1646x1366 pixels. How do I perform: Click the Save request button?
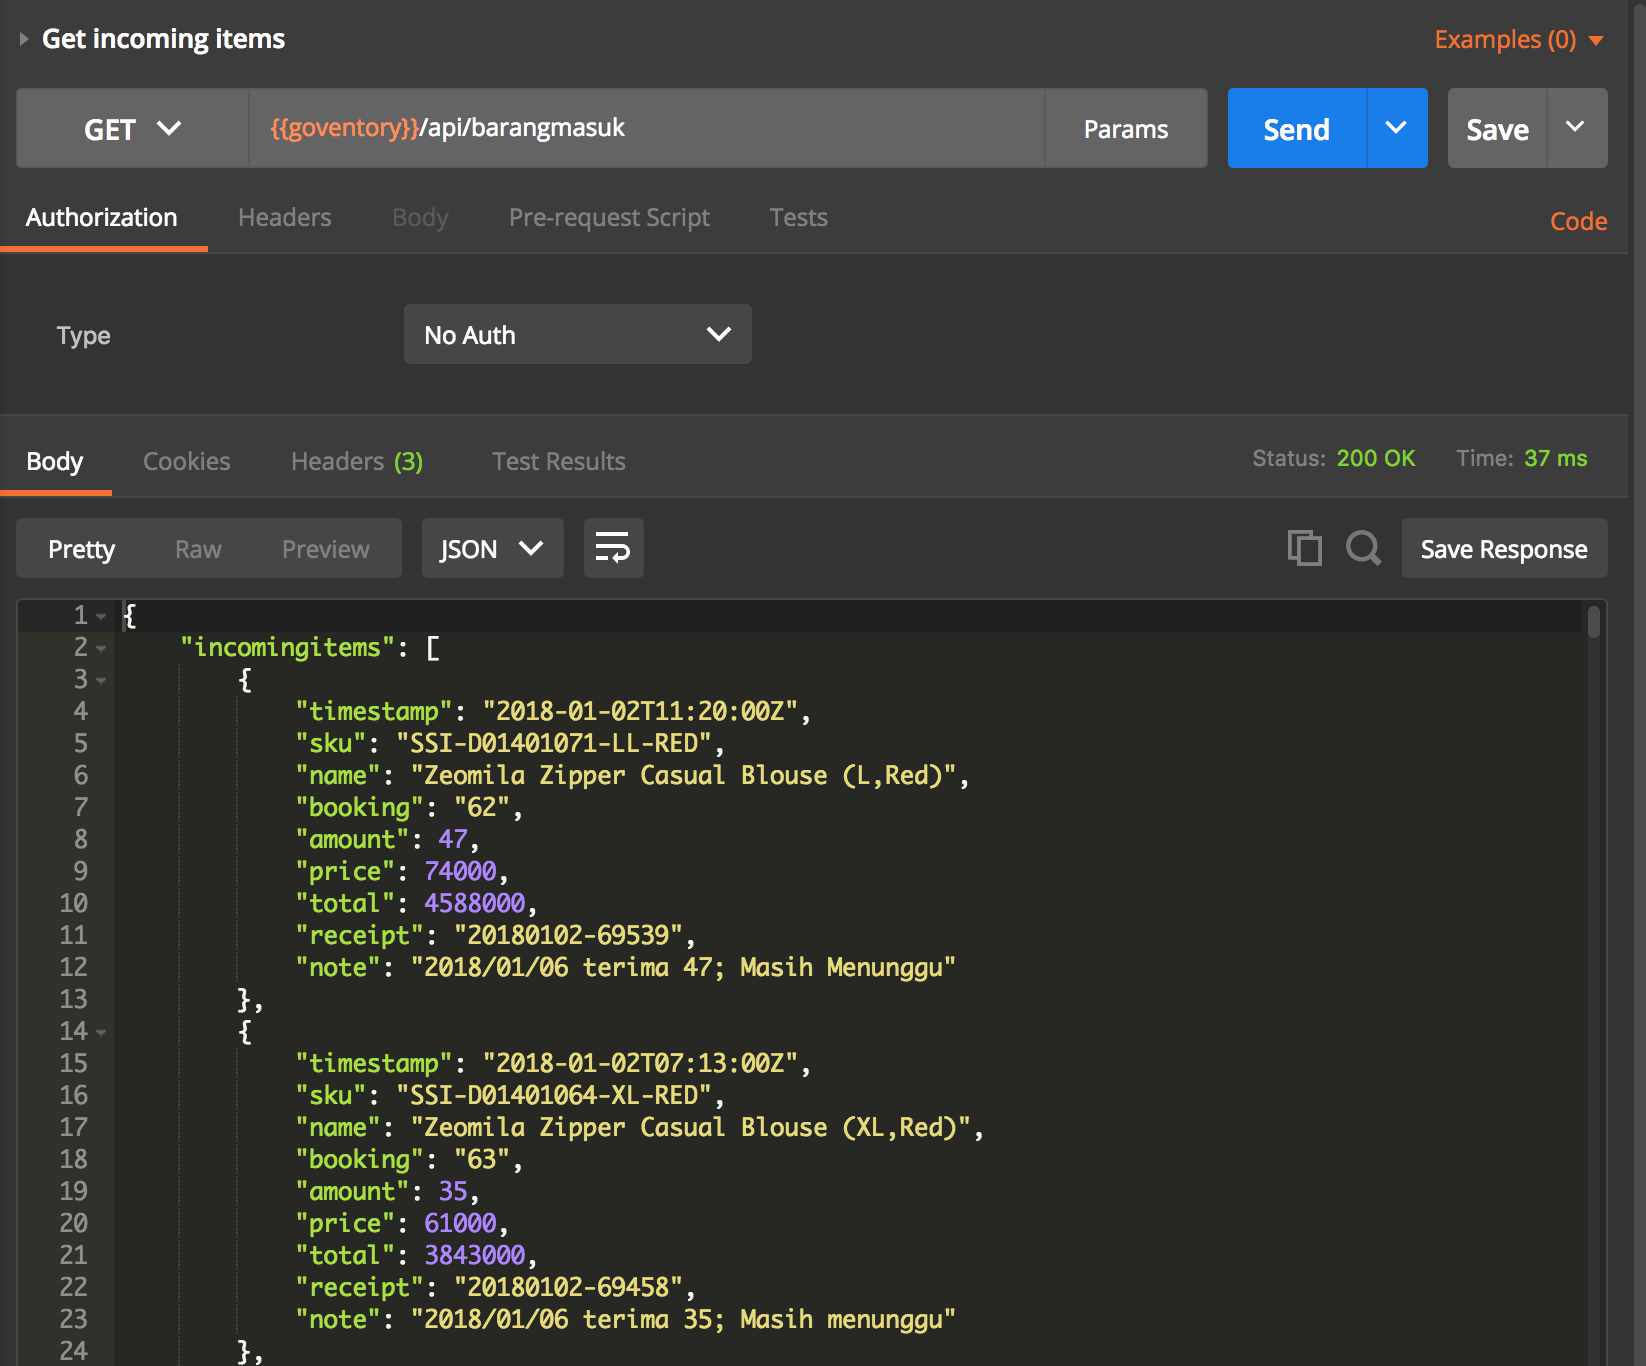(1497, 128)
